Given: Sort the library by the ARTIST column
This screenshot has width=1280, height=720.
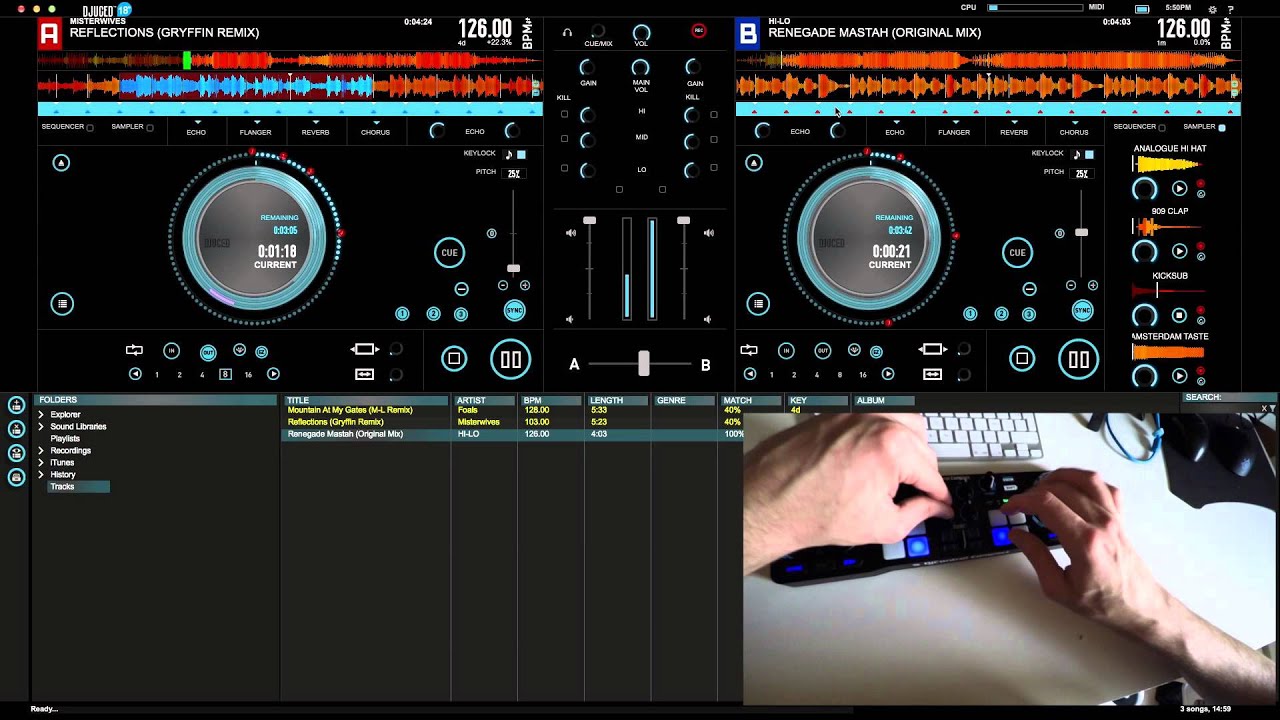Looking at the screenshot, I should pos(484,400).
